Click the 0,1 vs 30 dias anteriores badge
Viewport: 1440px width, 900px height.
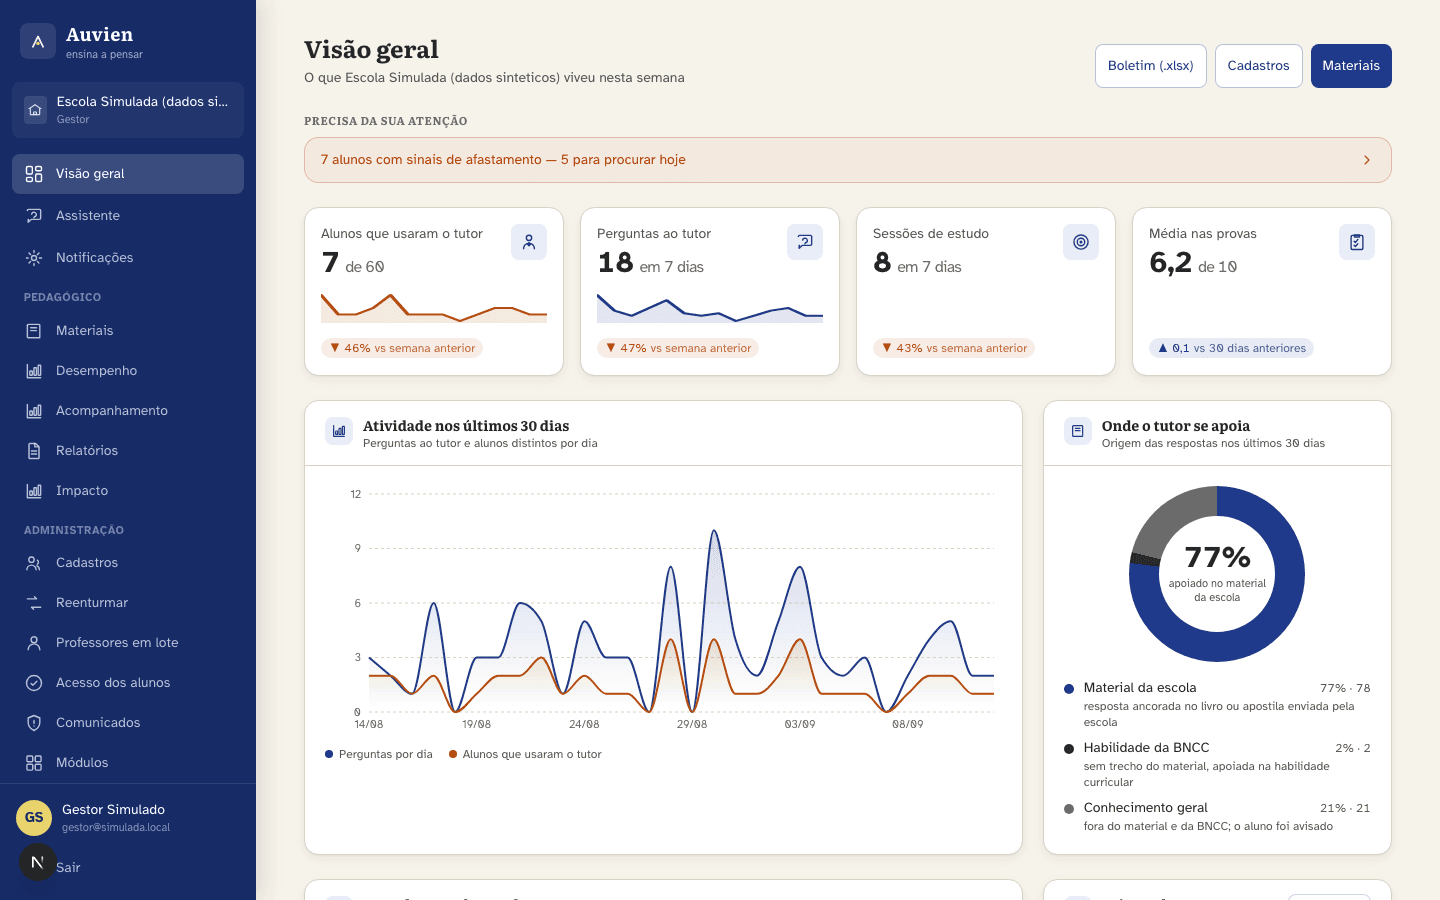coord(1231,348)
